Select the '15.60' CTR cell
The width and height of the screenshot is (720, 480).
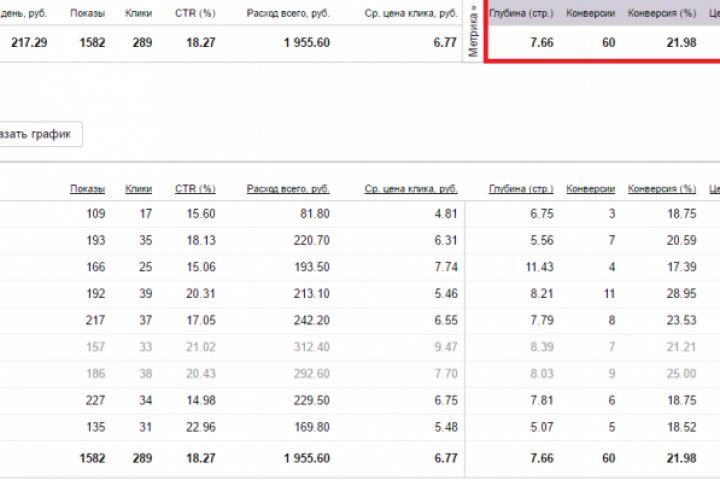coord(201,214)
